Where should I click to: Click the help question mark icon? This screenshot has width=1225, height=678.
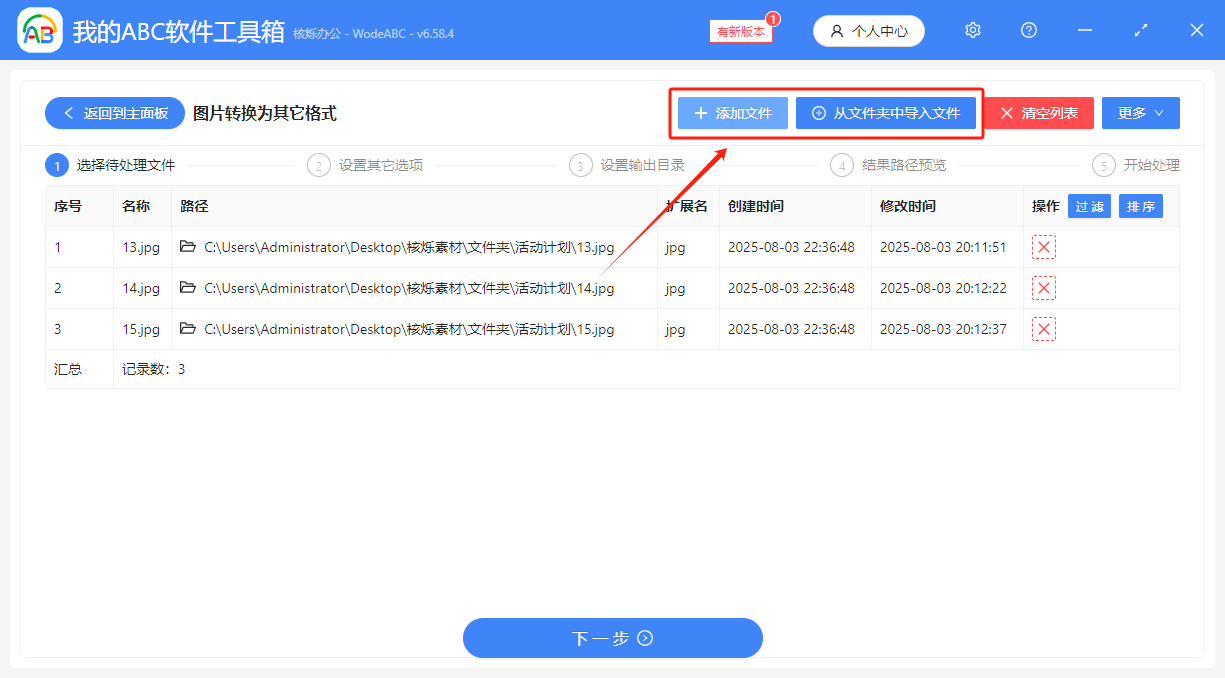1028,30
